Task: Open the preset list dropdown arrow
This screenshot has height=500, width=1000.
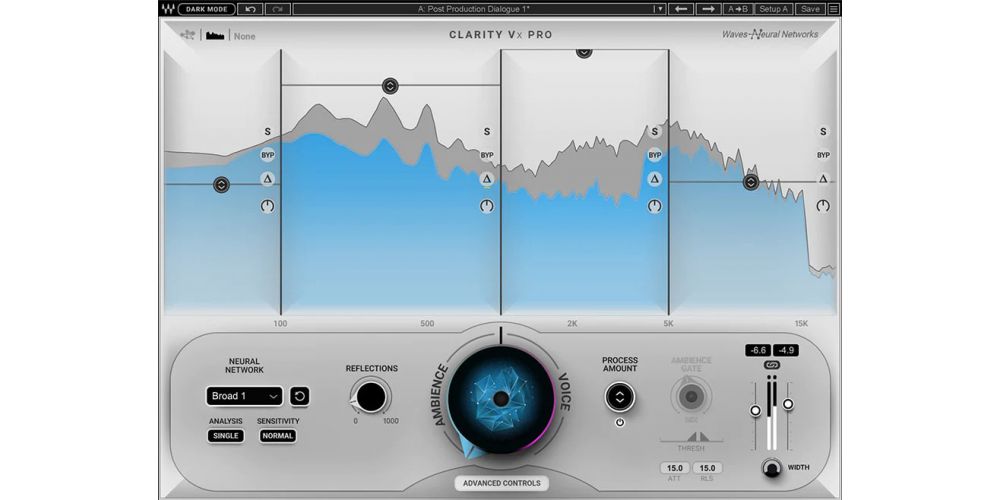Action: (x=659, y=9)
